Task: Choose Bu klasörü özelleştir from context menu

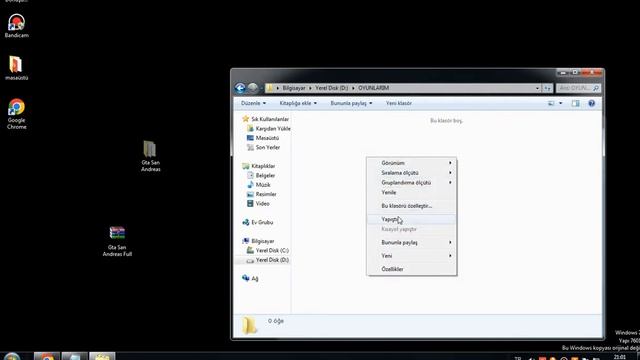Action: click(411, 206)
